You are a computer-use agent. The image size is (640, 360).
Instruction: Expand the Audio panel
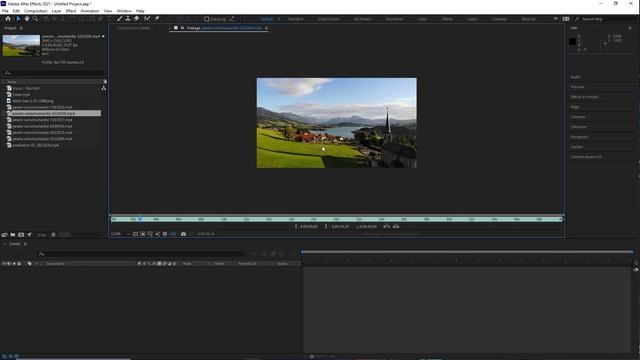click(x=576, y=77)
